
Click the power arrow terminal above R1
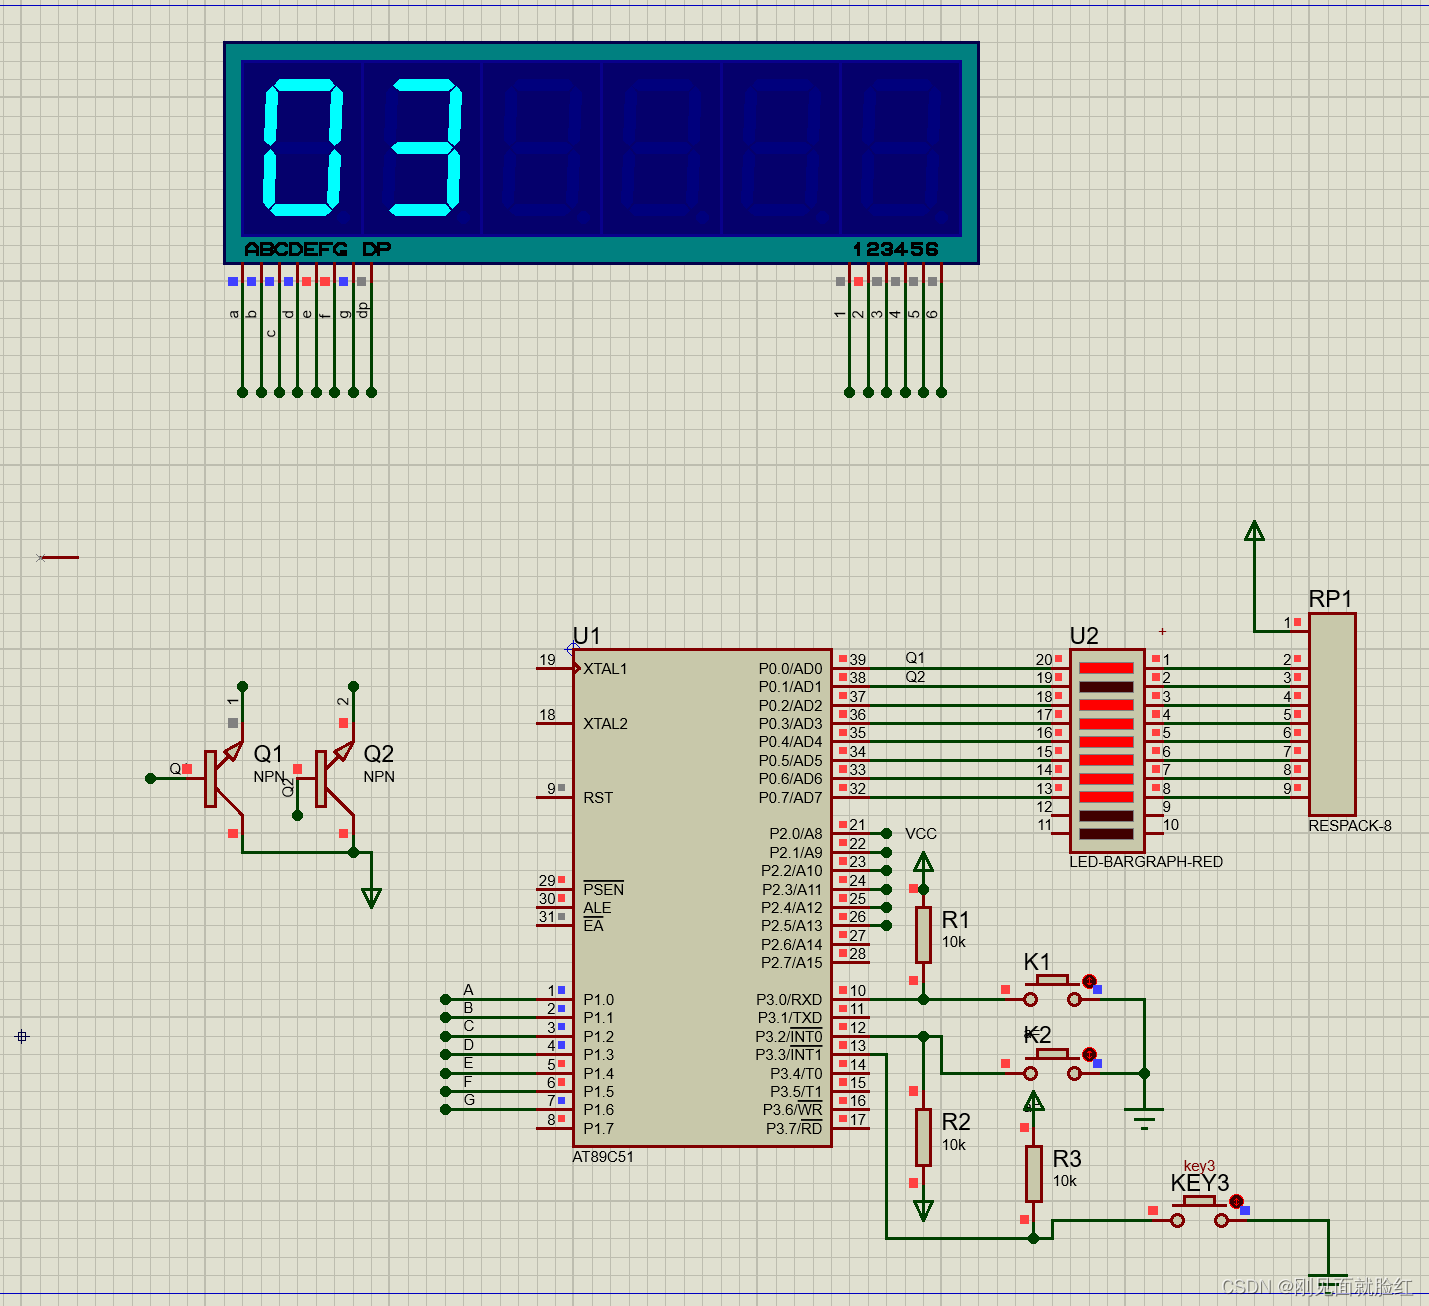pos(923,862)
